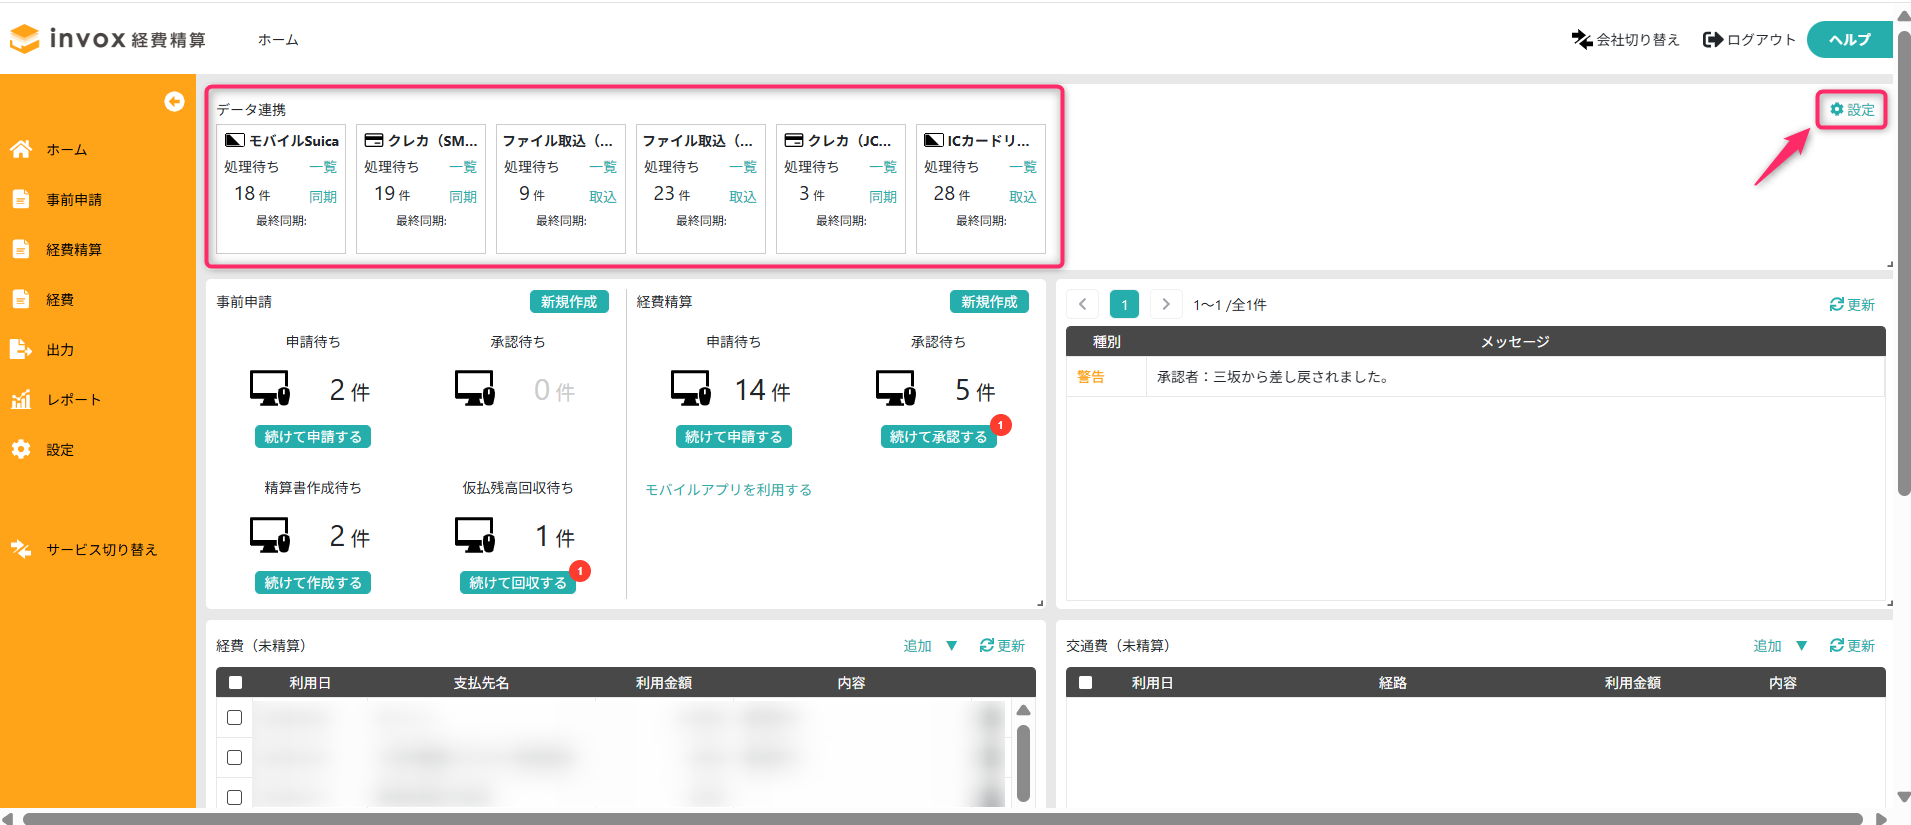The width and height of the screenshot is (1911, 825).
Task: Expand the 追加 dropdown arrow in 交通費（未精算）
Action: point(1801,646)
